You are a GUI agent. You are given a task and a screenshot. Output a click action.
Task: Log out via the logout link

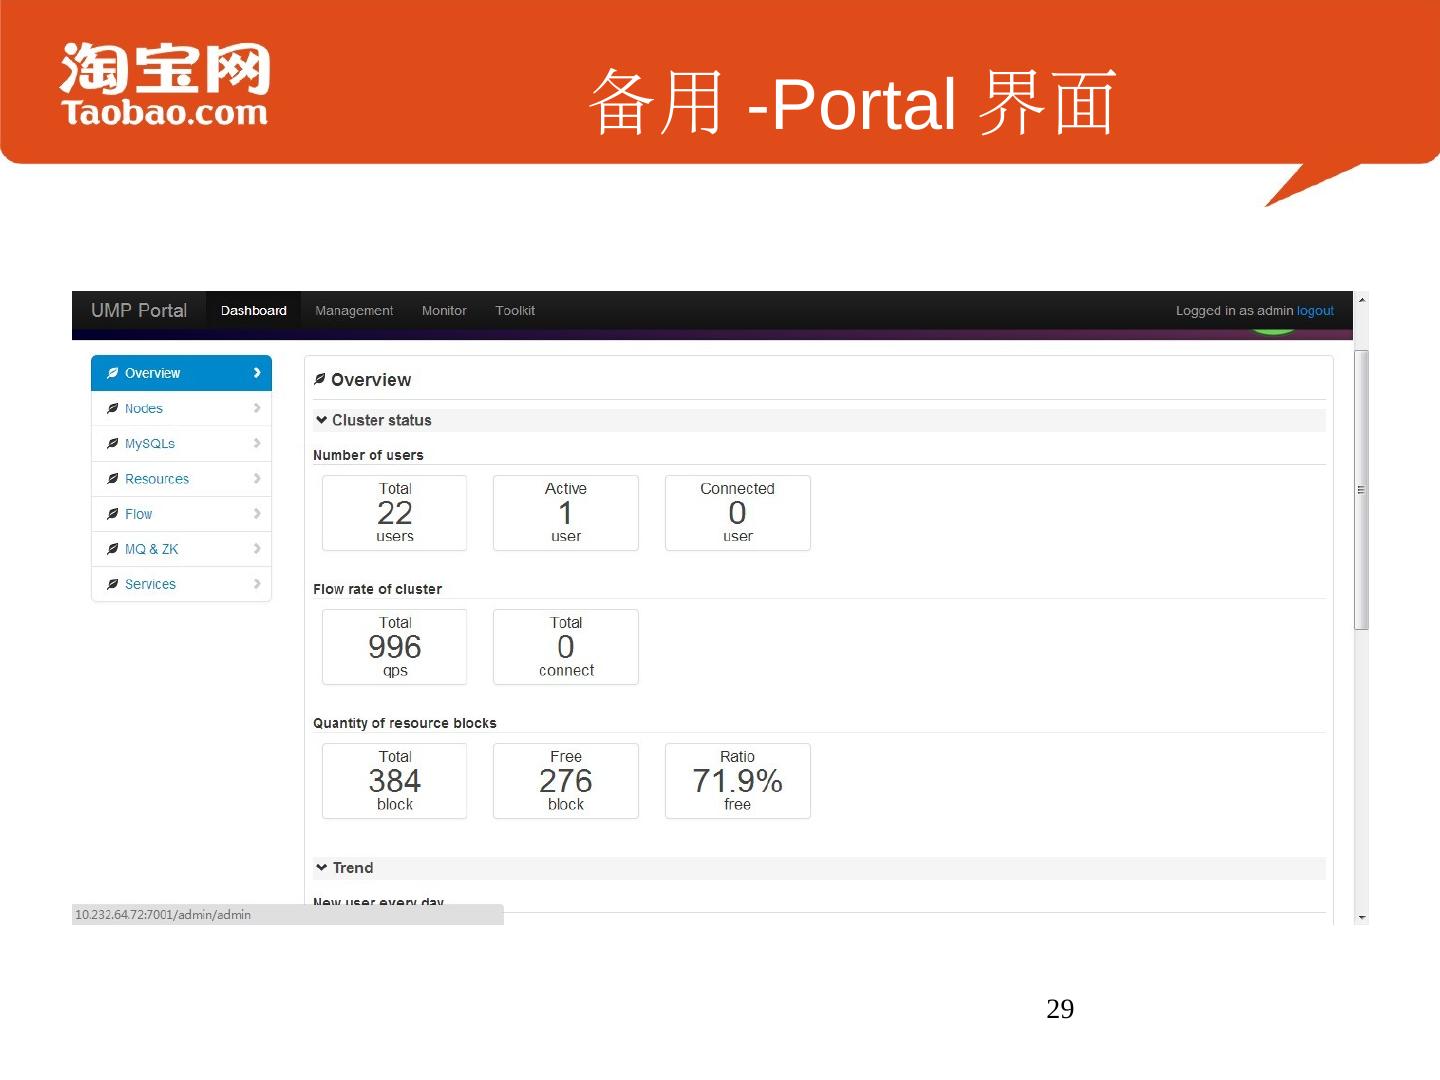tap(1315, 311)
